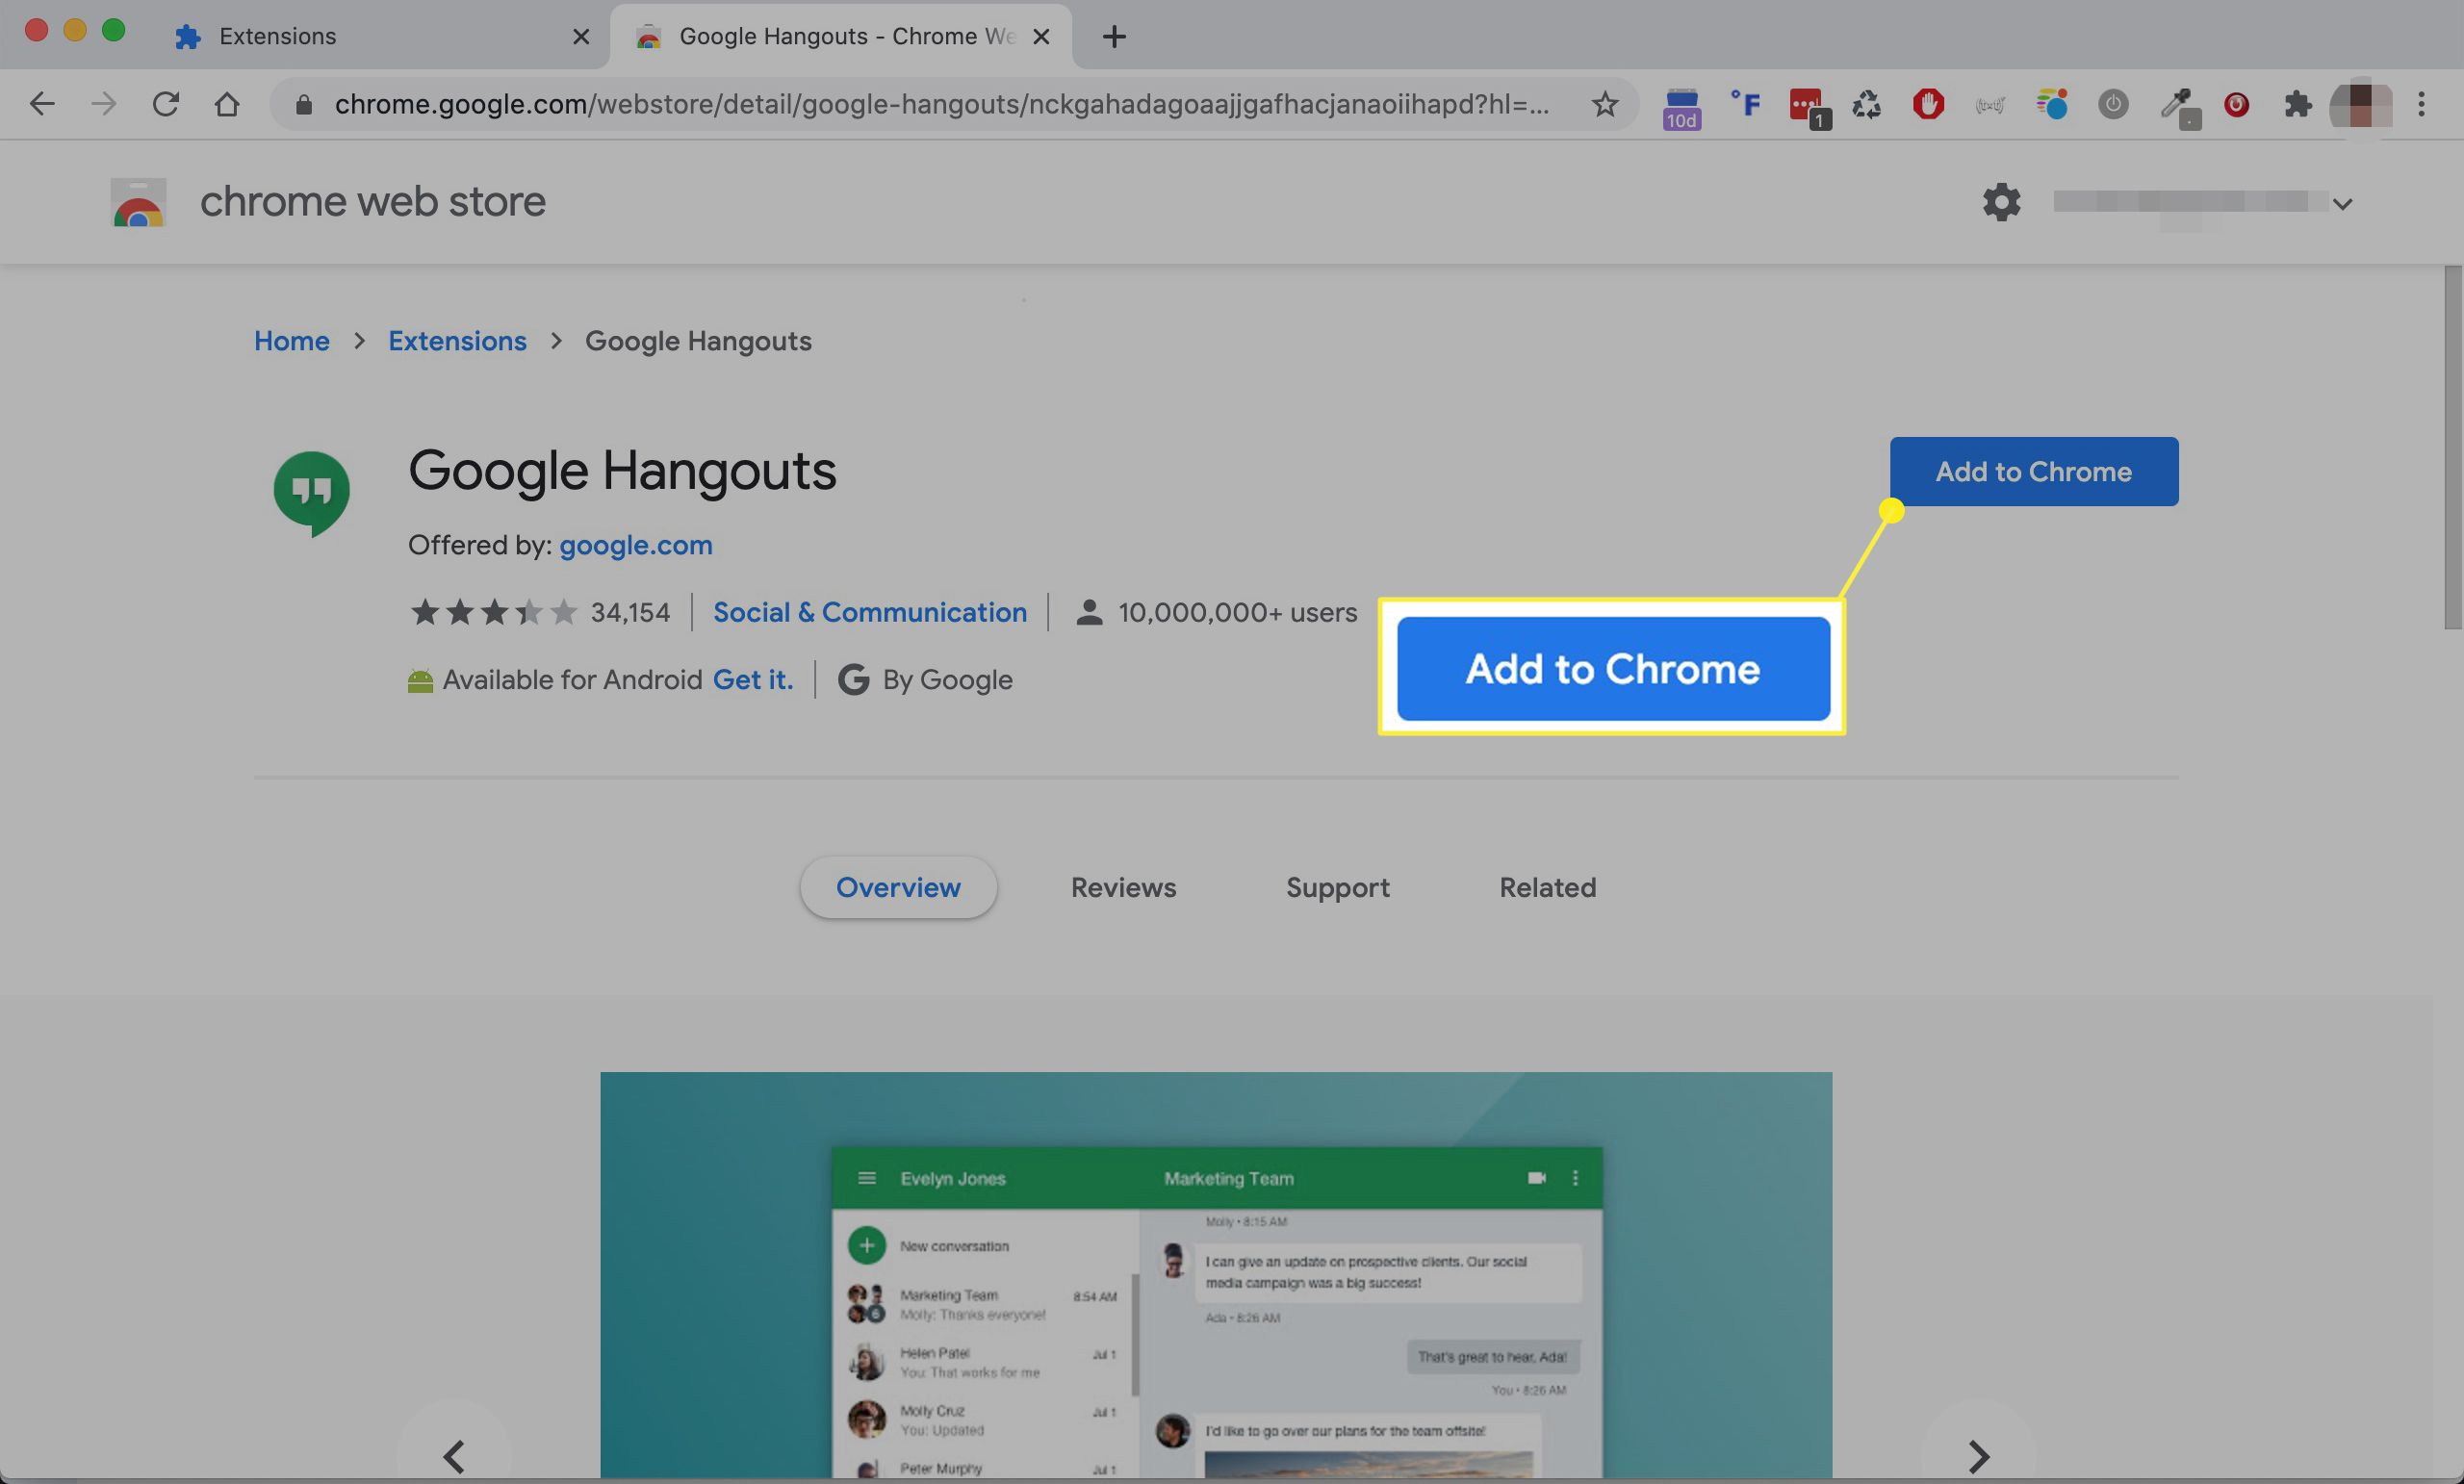
Task: Click the browser back navigation arrow
Action: pyautogui.click(x=38, y=102)
